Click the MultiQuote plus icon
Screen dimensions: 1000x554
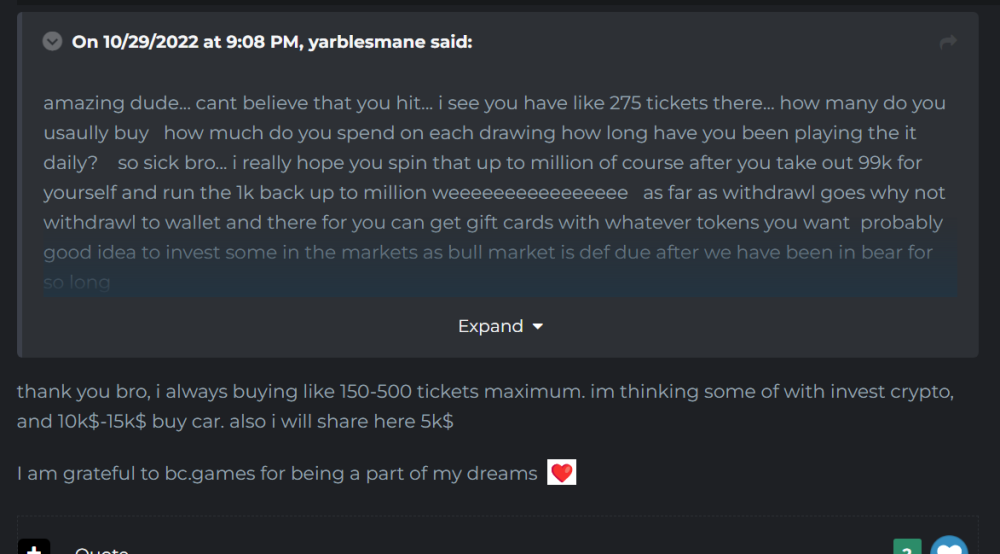(34, 547)
